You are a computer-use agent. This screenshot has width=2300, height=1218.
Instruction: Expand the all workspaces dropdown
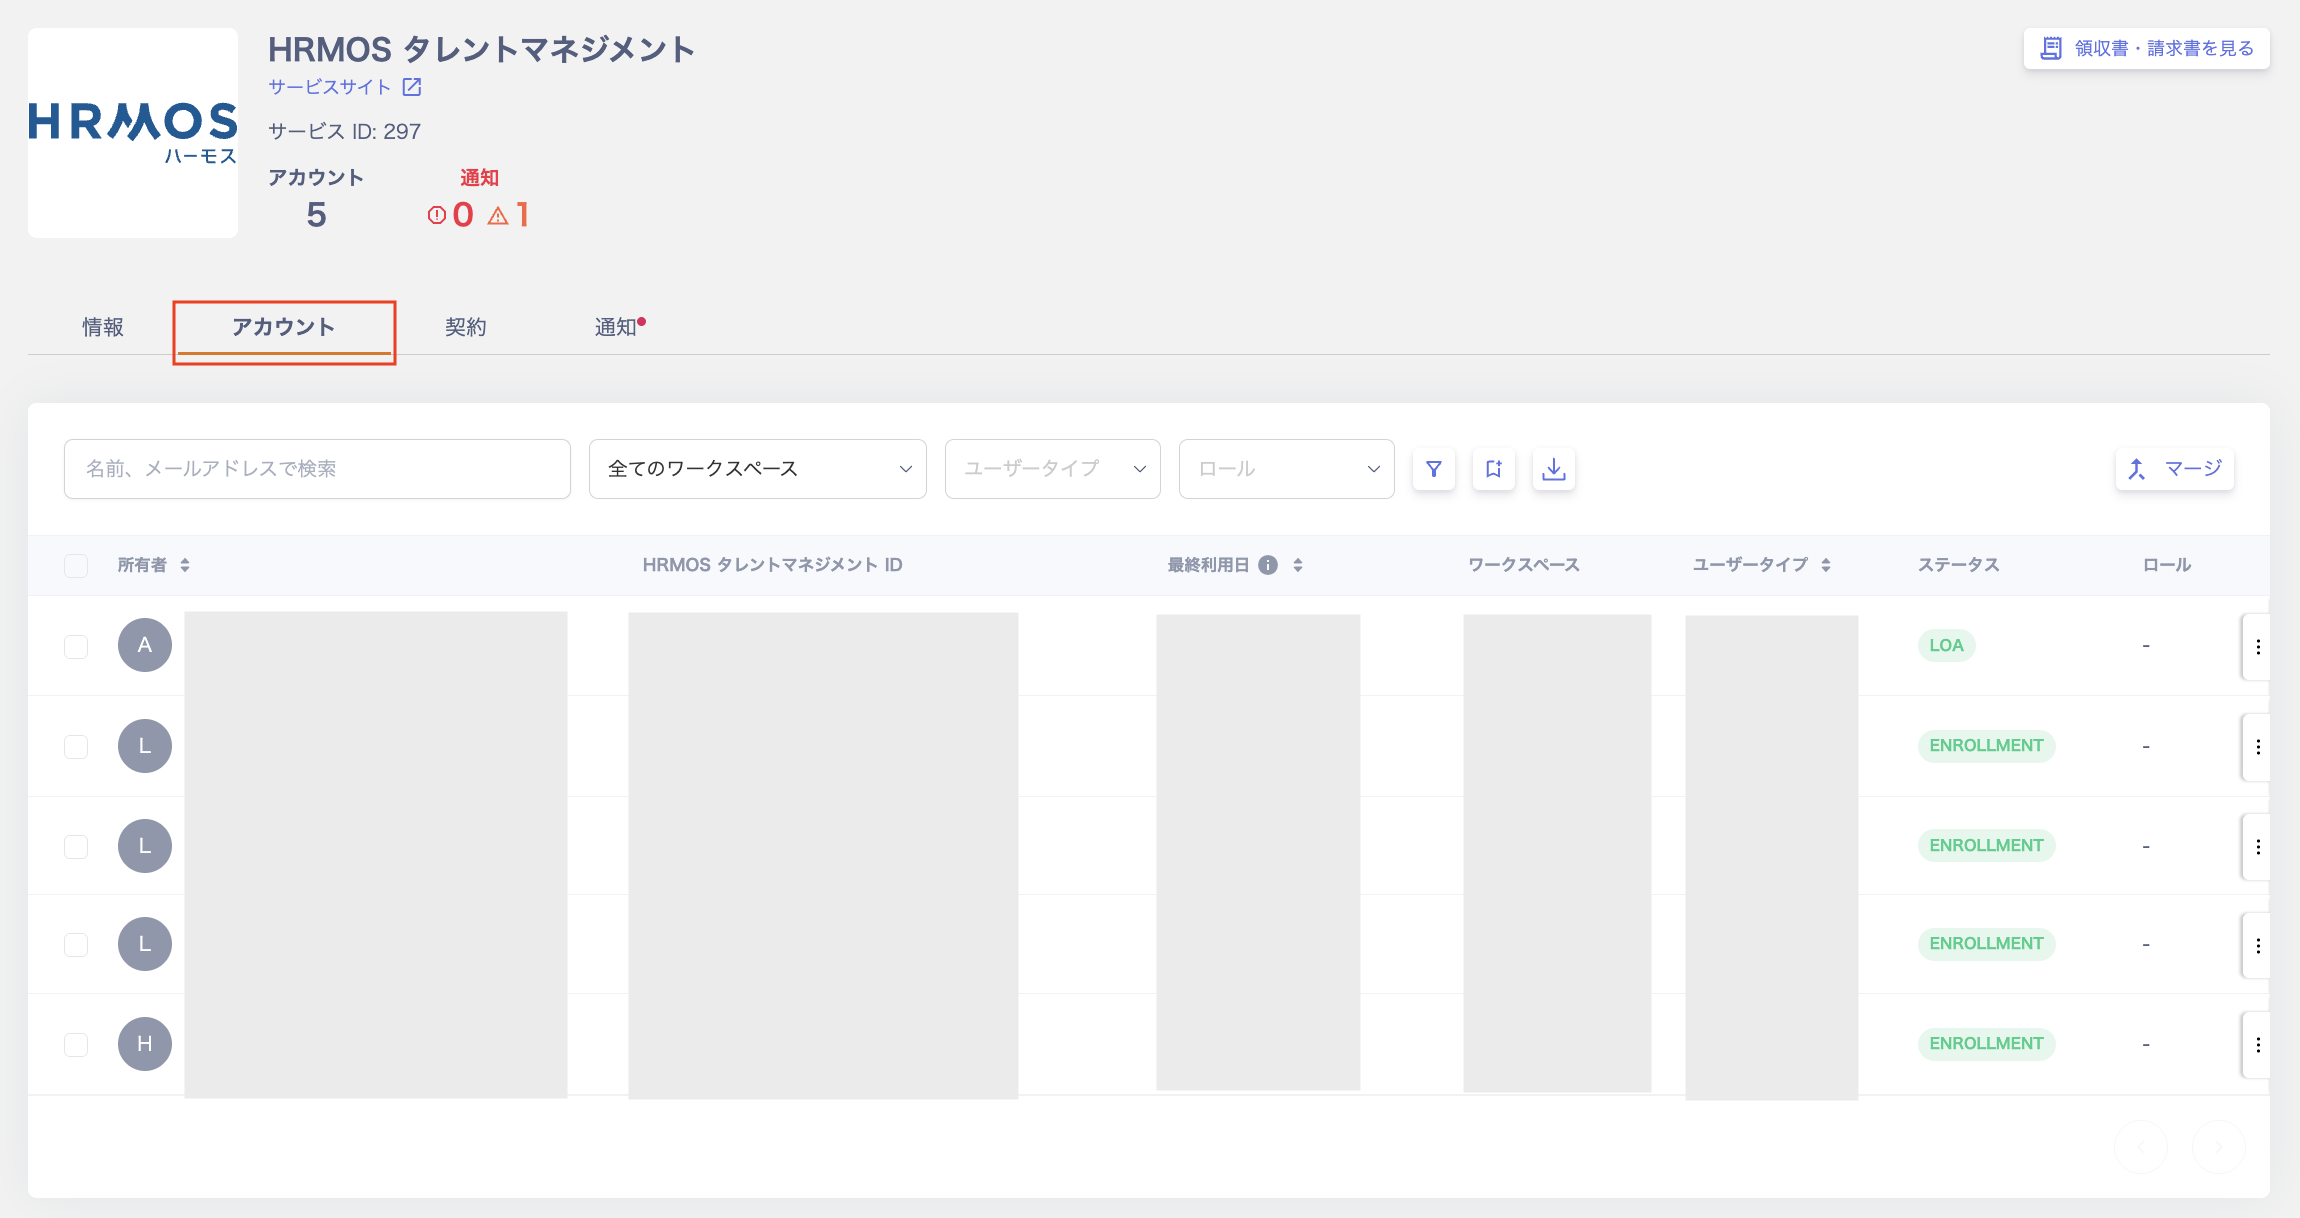click(x=757, y=469)
